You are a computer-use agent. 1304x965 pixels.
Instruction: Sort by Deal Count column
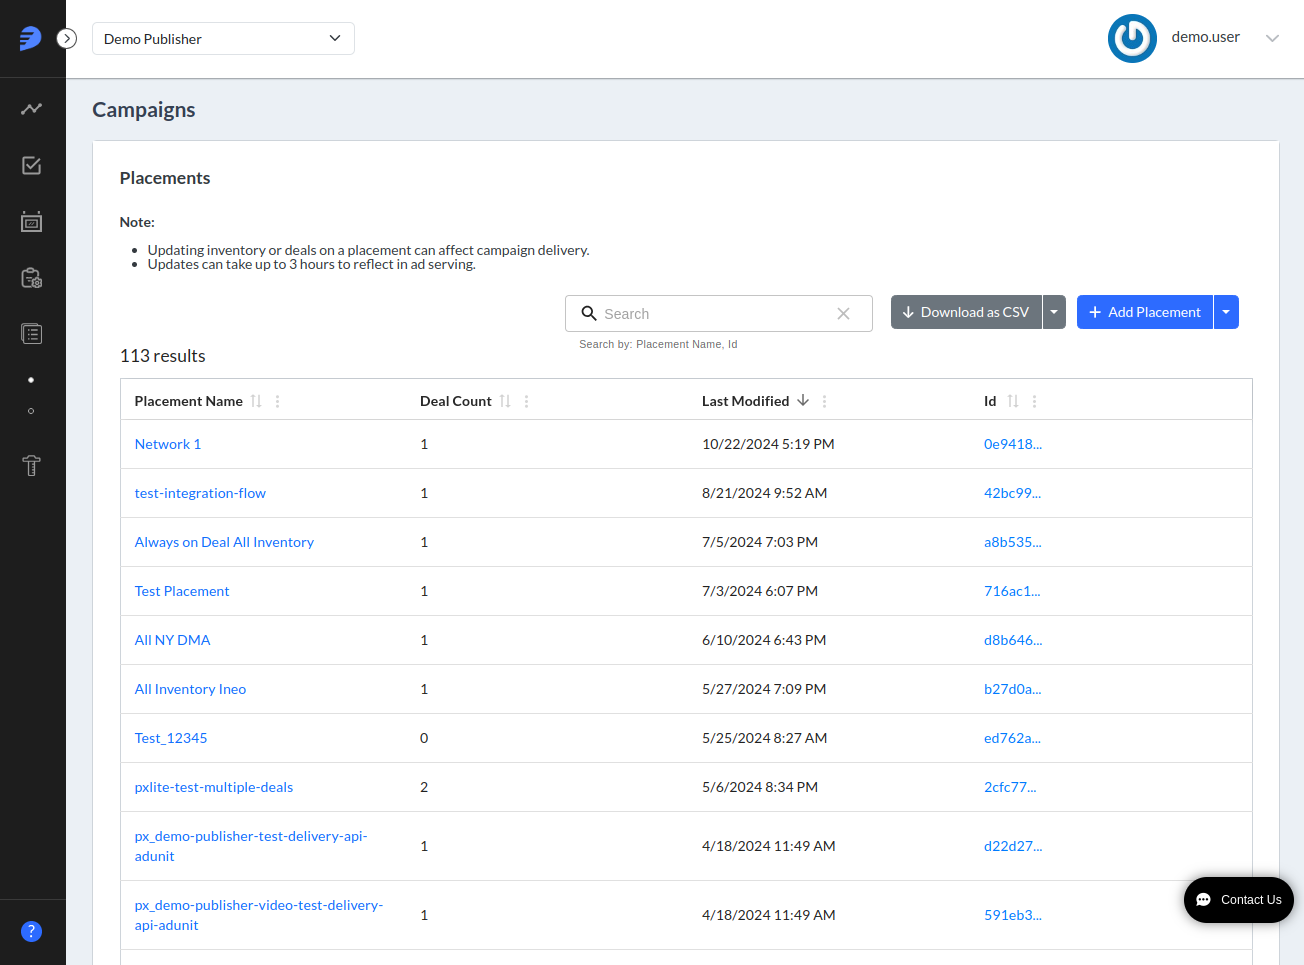point(505,401)
